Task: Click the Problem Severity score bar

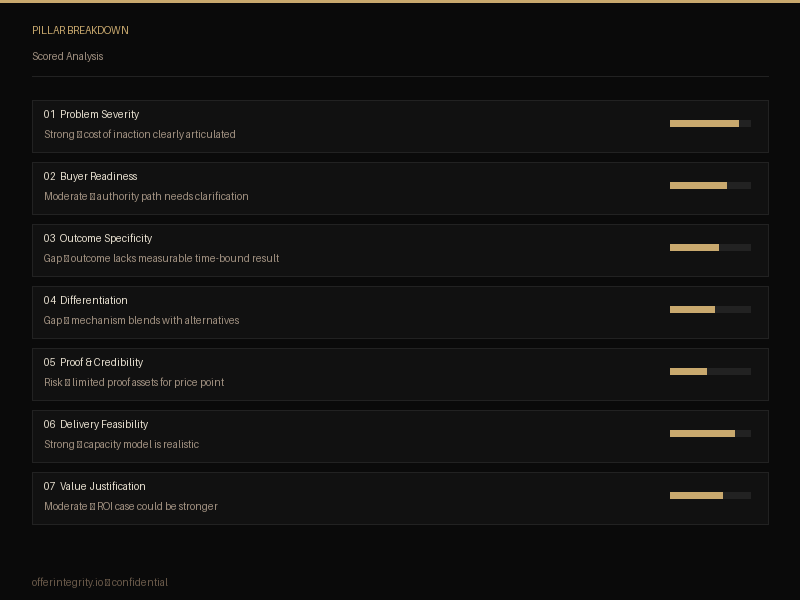Action: tap(710, 124)
